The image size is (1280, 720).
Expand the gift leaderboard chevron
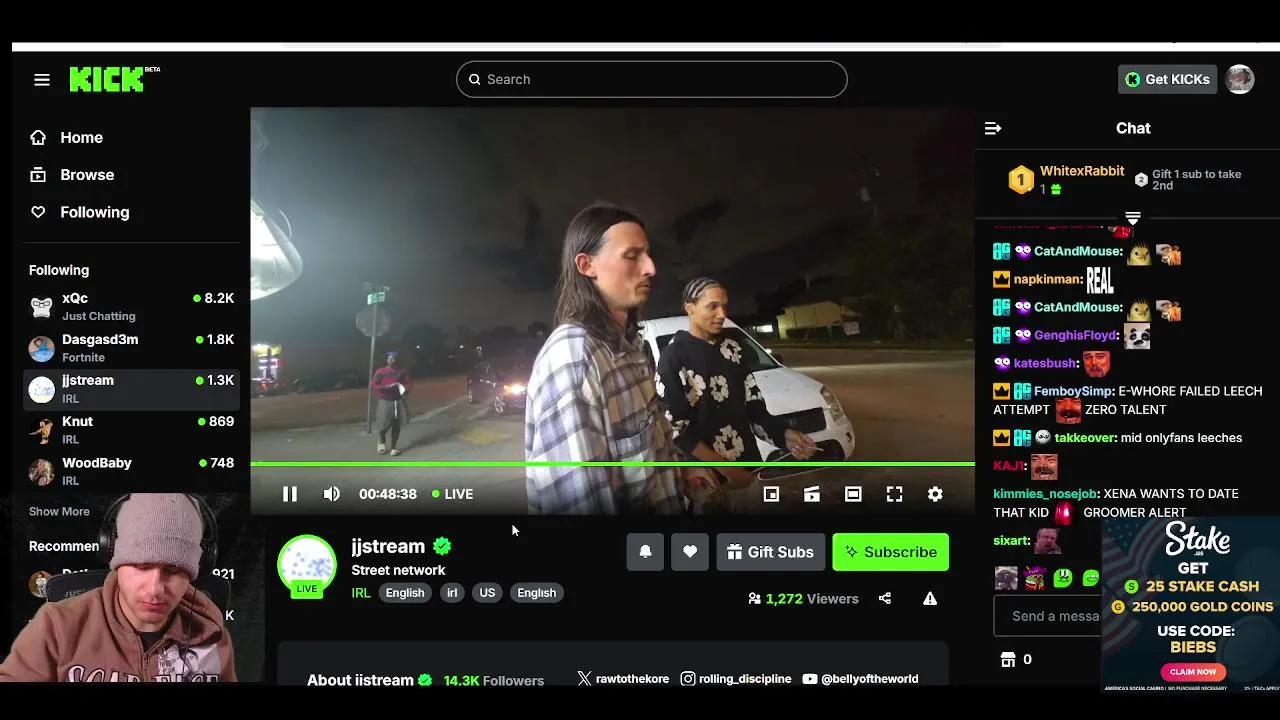click(x=1133, y=218)
